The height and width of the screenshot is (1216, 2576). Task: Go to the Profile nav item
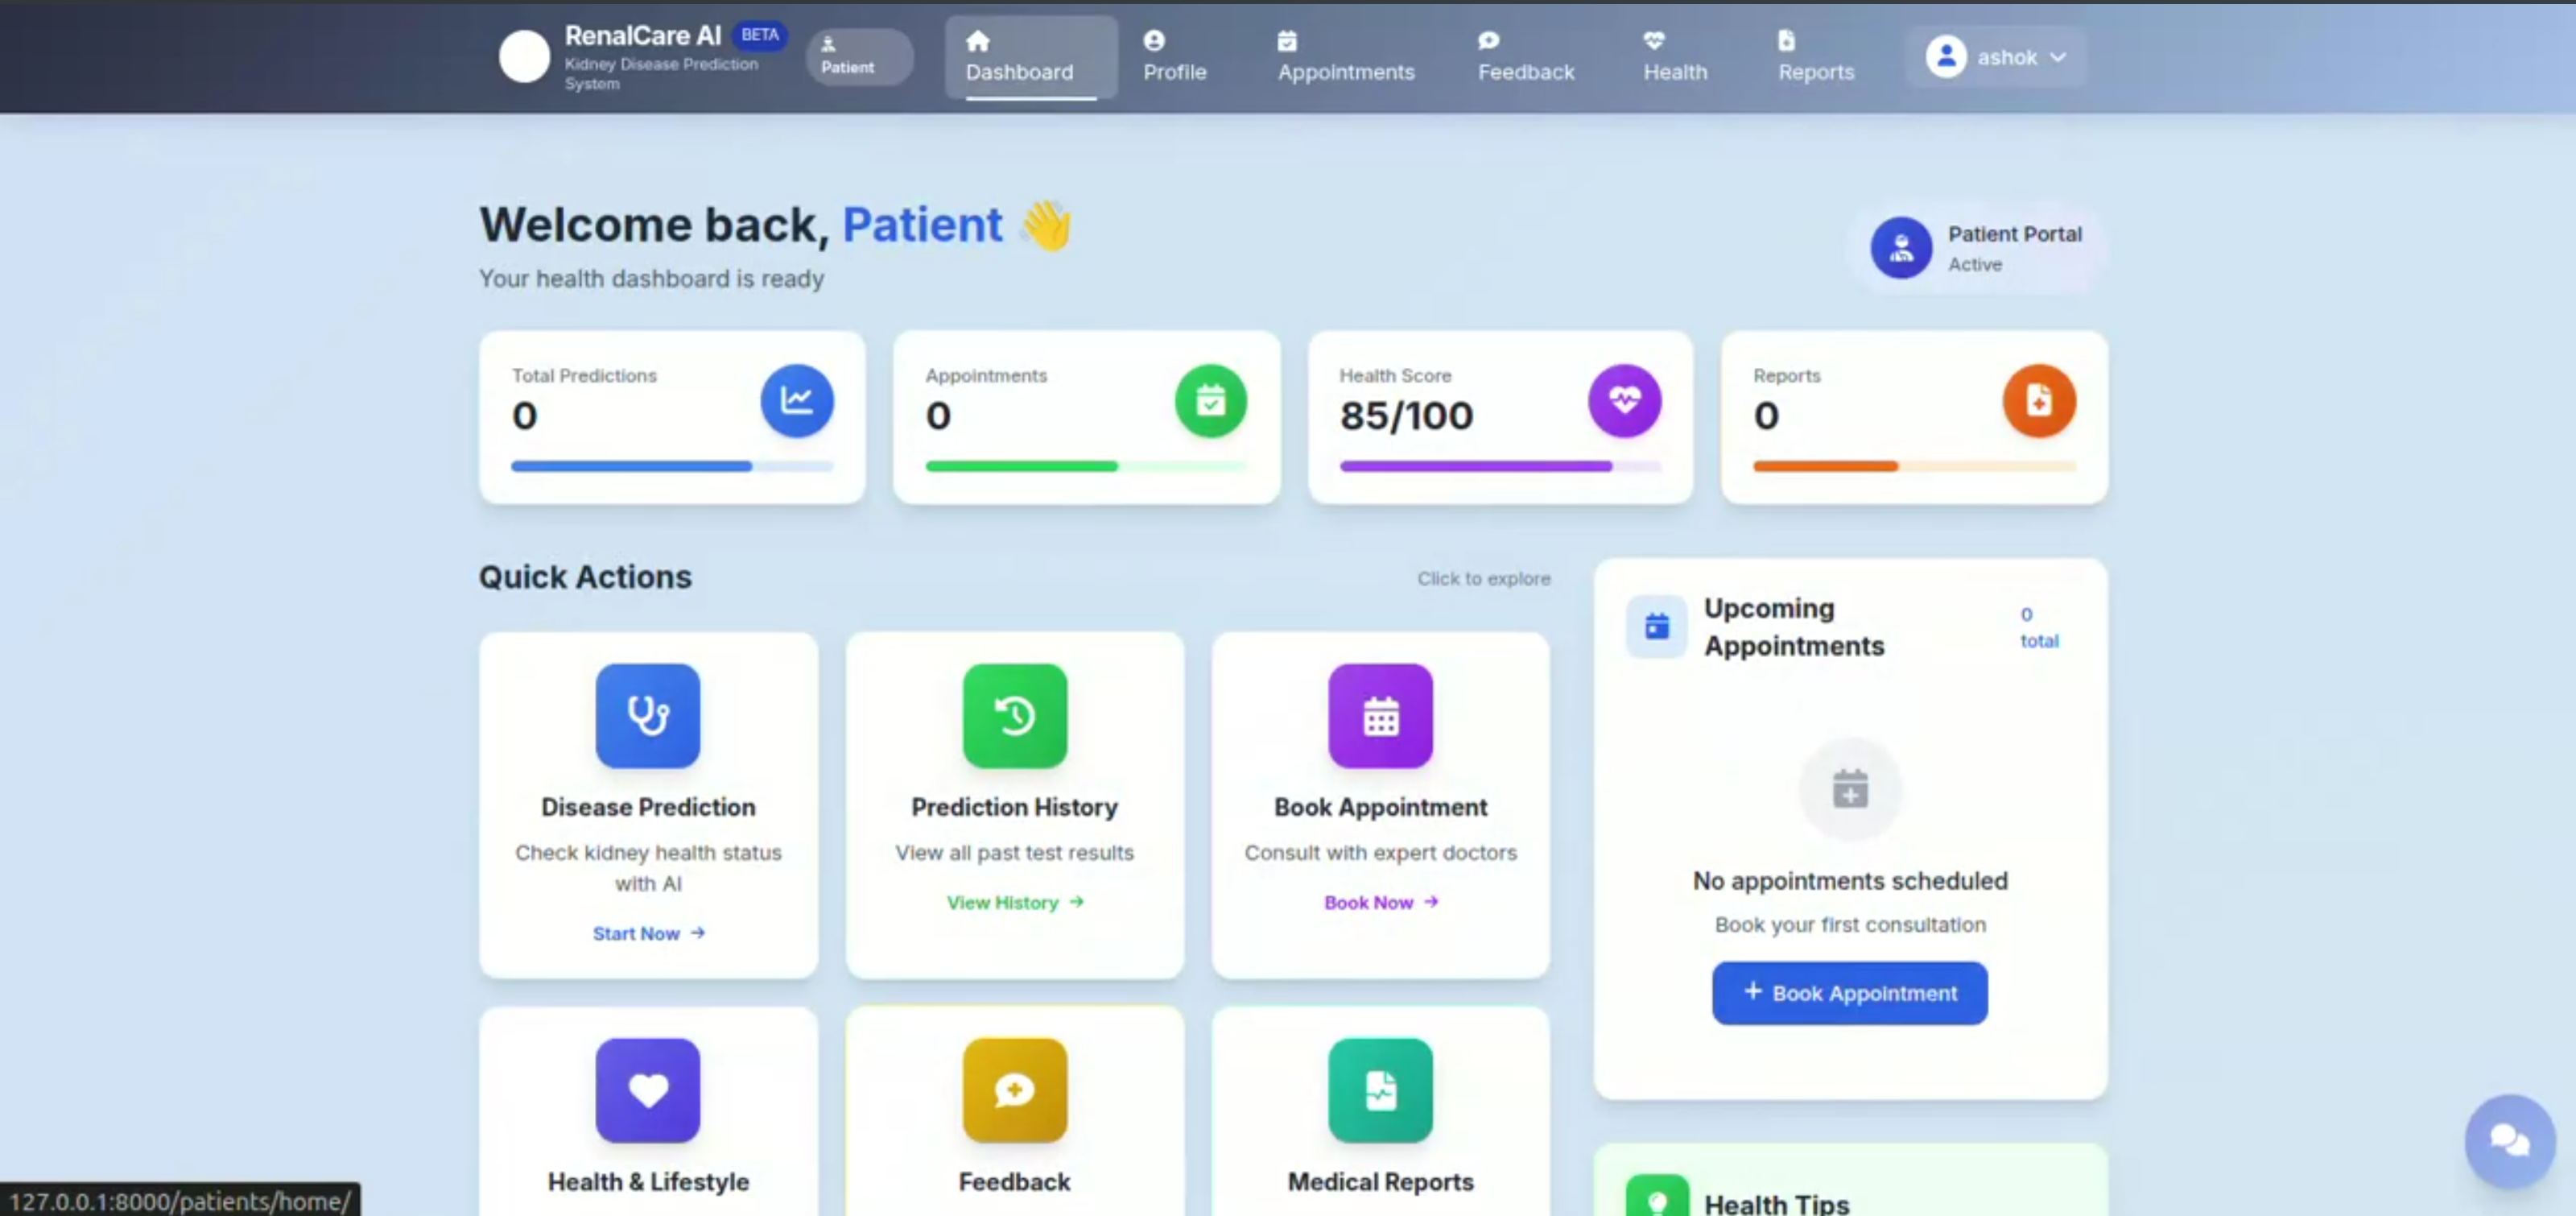1175,56
